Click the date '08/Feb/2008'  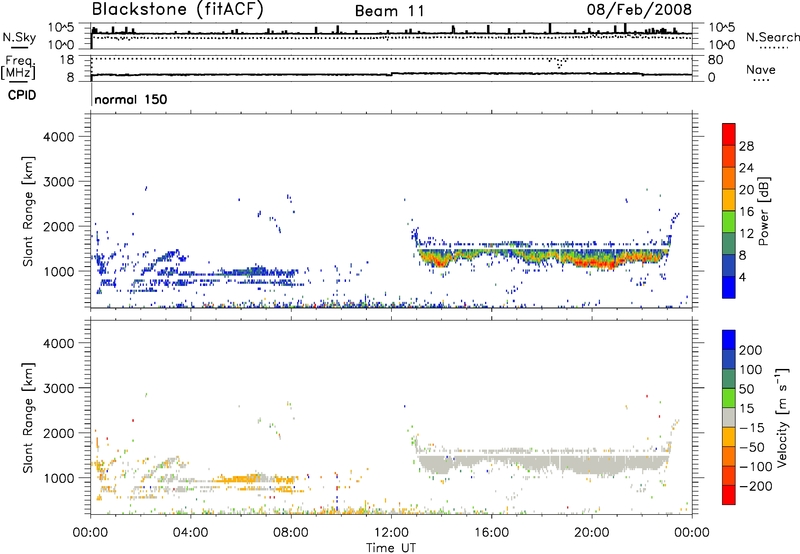[639, 9]
